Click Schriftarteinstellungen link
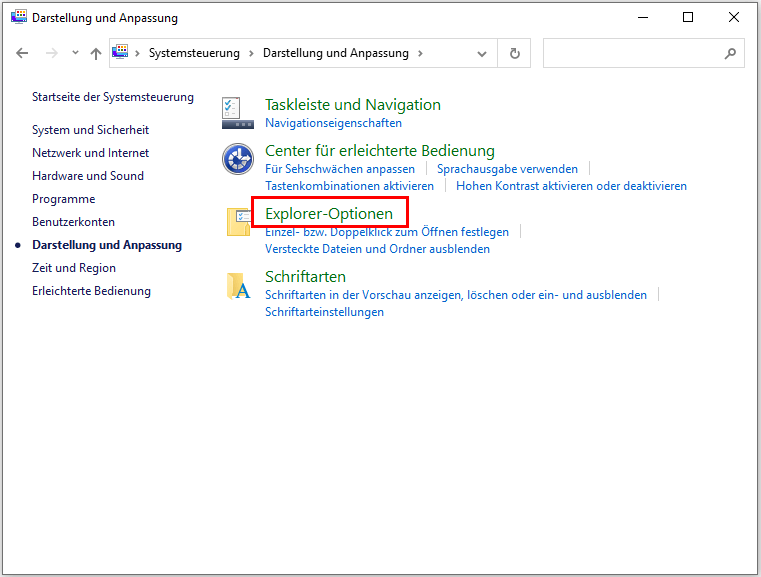The height and width of the screenshot is (577, 761). tap(324, 312)
